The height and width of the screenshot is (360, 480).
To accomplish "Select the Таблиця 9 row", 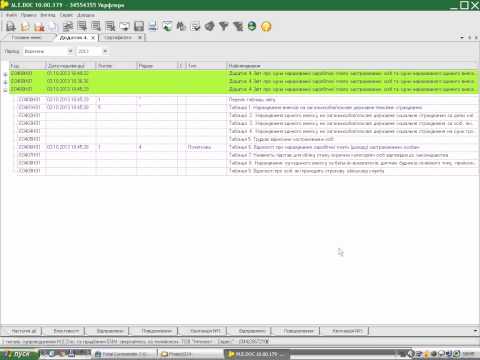I will tap(247, 171).
